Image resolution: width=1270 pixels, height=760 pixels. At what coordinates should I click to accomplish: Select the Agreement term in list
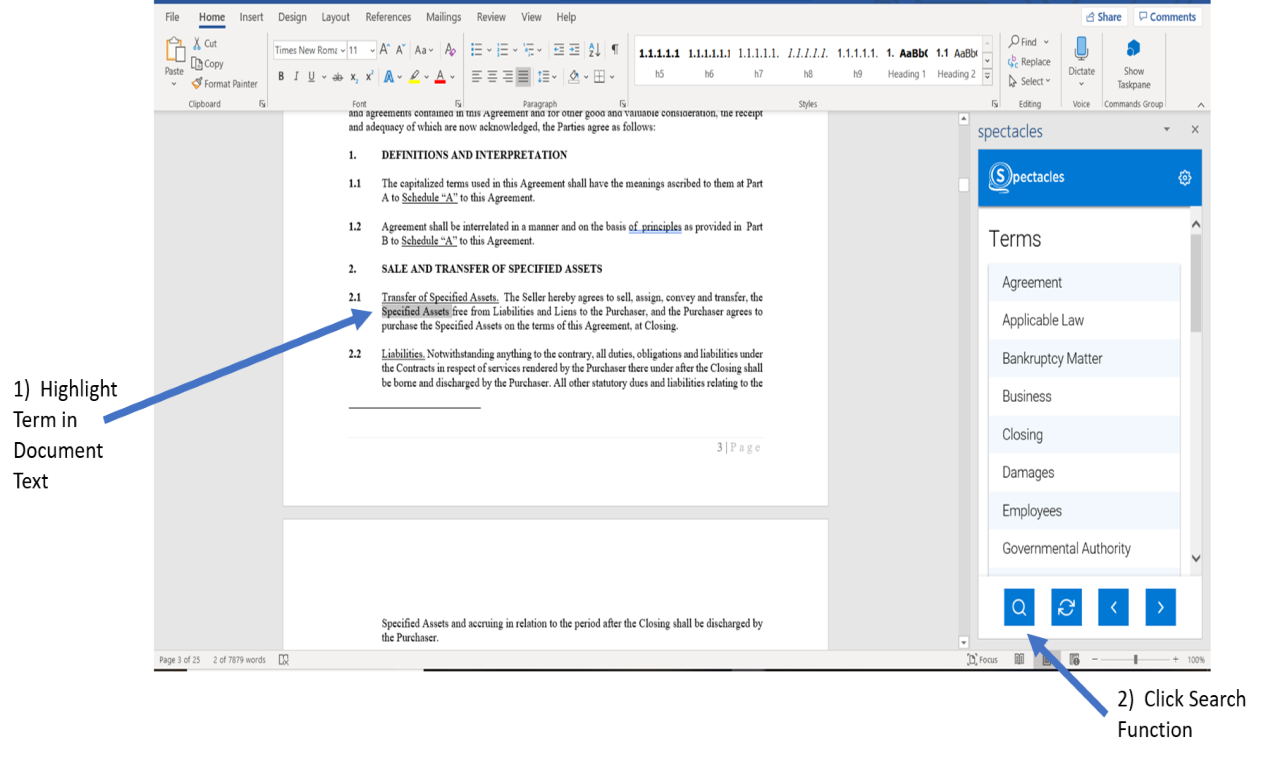1084,283
